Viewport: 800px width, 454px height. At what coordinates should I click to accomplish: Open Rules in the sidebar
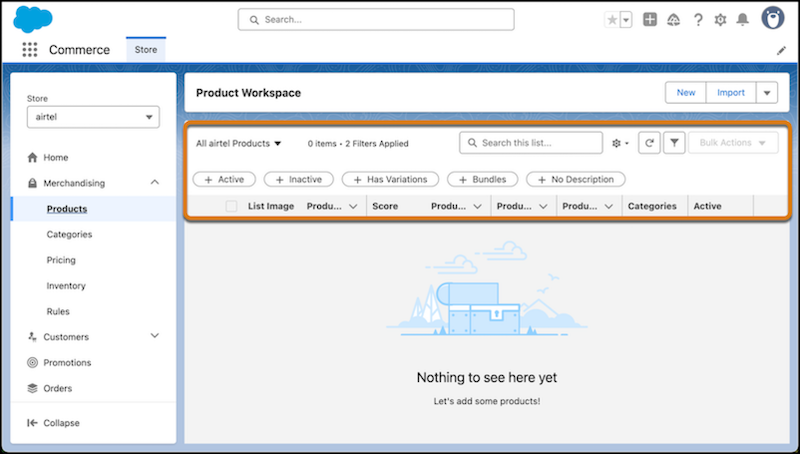(x=58, y=311)
